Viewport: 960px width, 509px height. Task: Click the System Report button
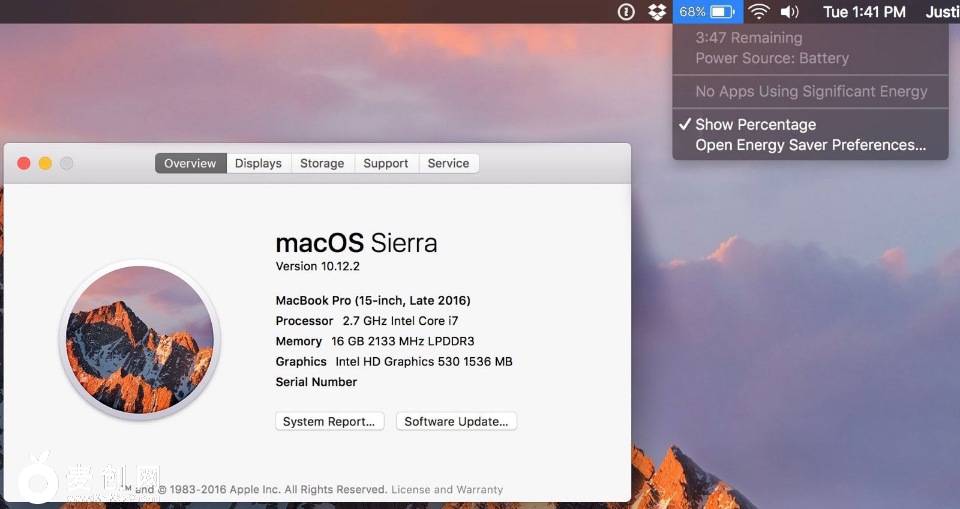click(329, 421)
